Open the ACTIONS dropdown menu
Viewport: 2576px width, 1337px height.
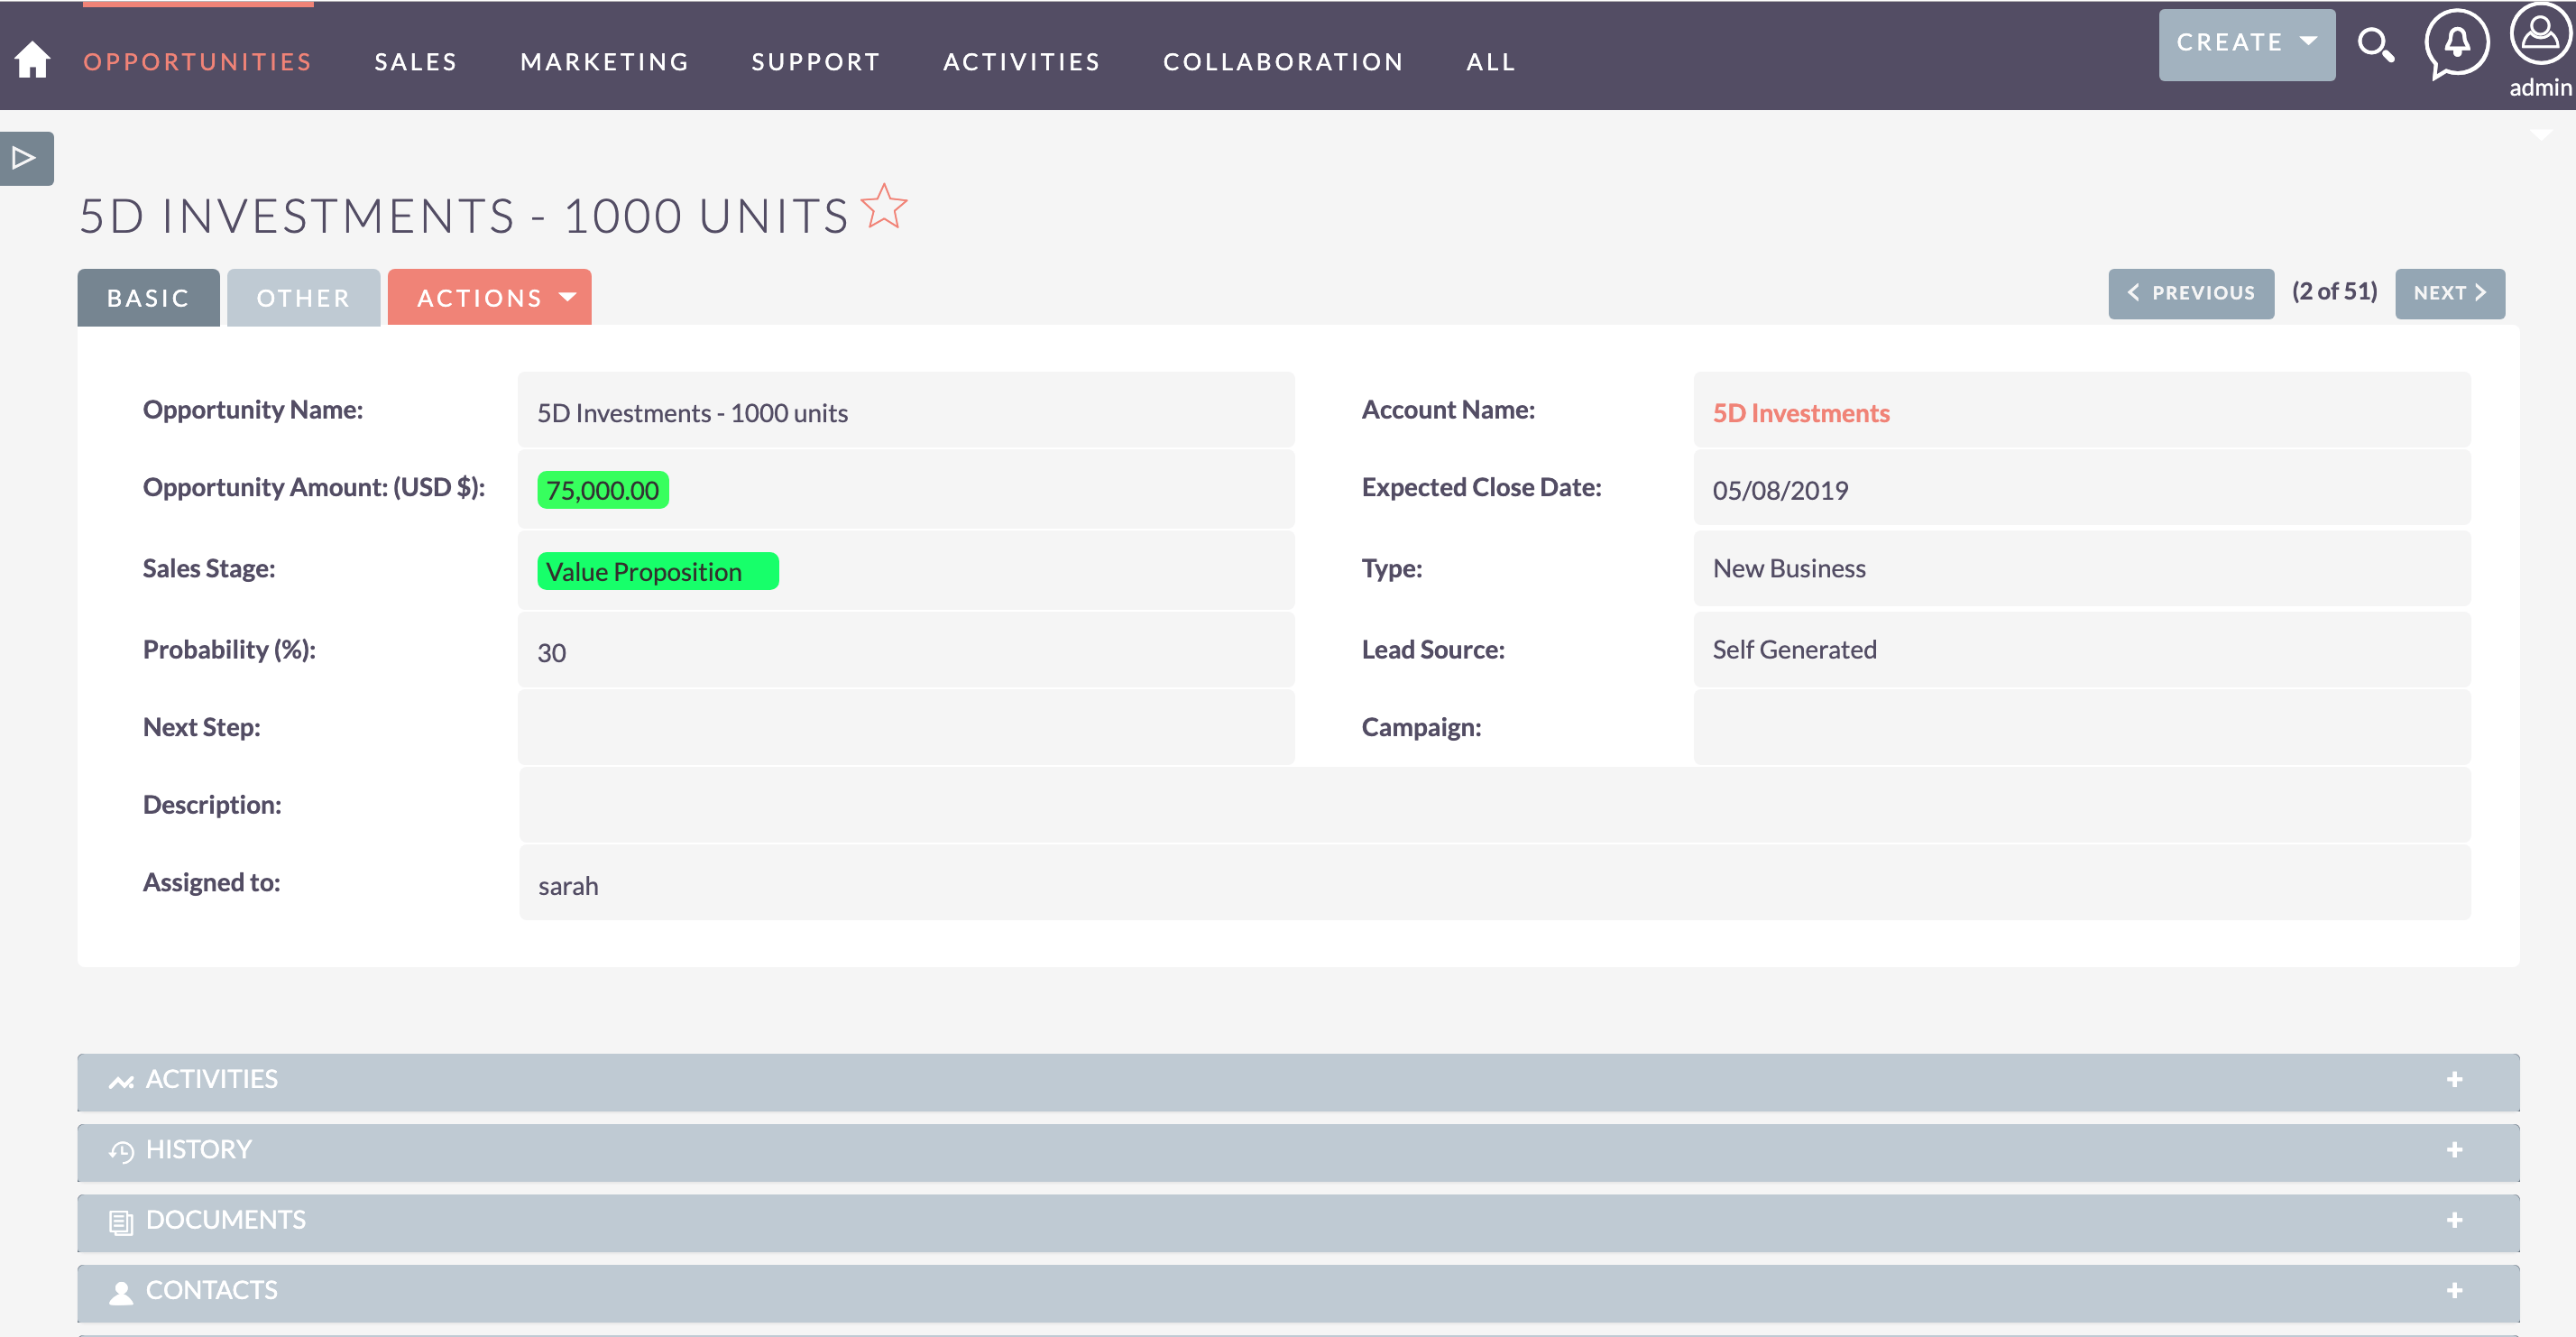[489, 296]
